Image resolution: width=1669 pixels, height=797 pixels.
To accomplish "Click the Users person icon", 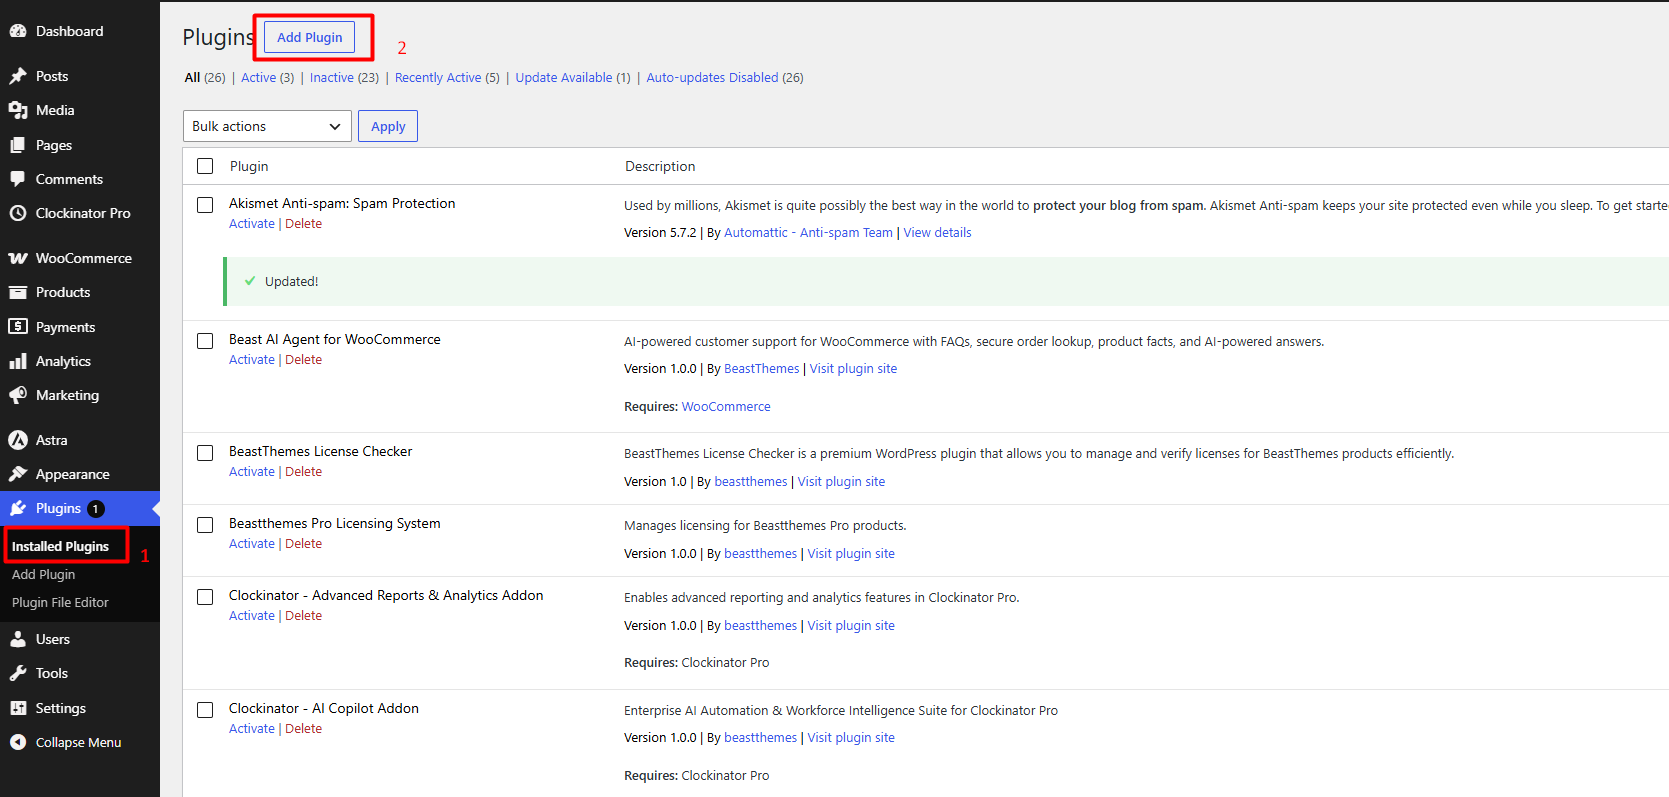I will point(18,639).
